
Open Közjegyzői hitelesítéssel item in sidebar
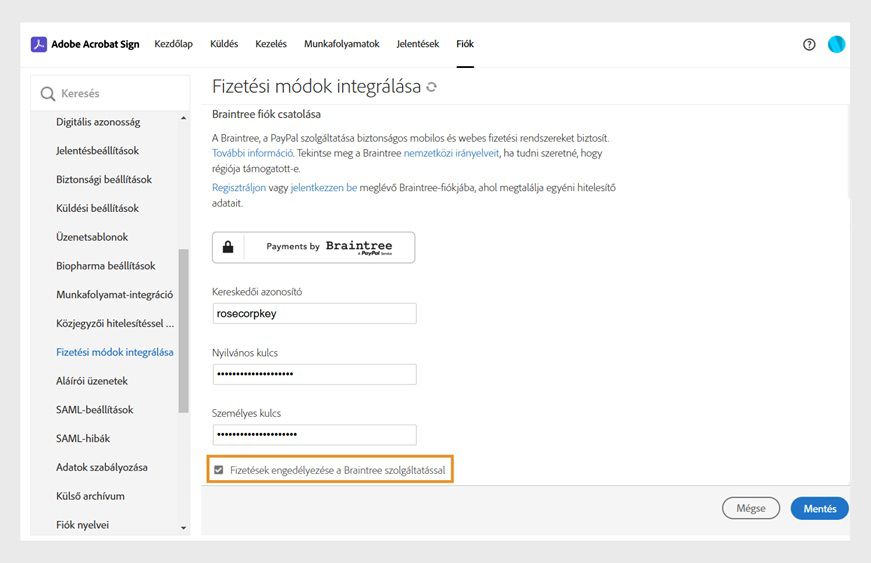115,324
